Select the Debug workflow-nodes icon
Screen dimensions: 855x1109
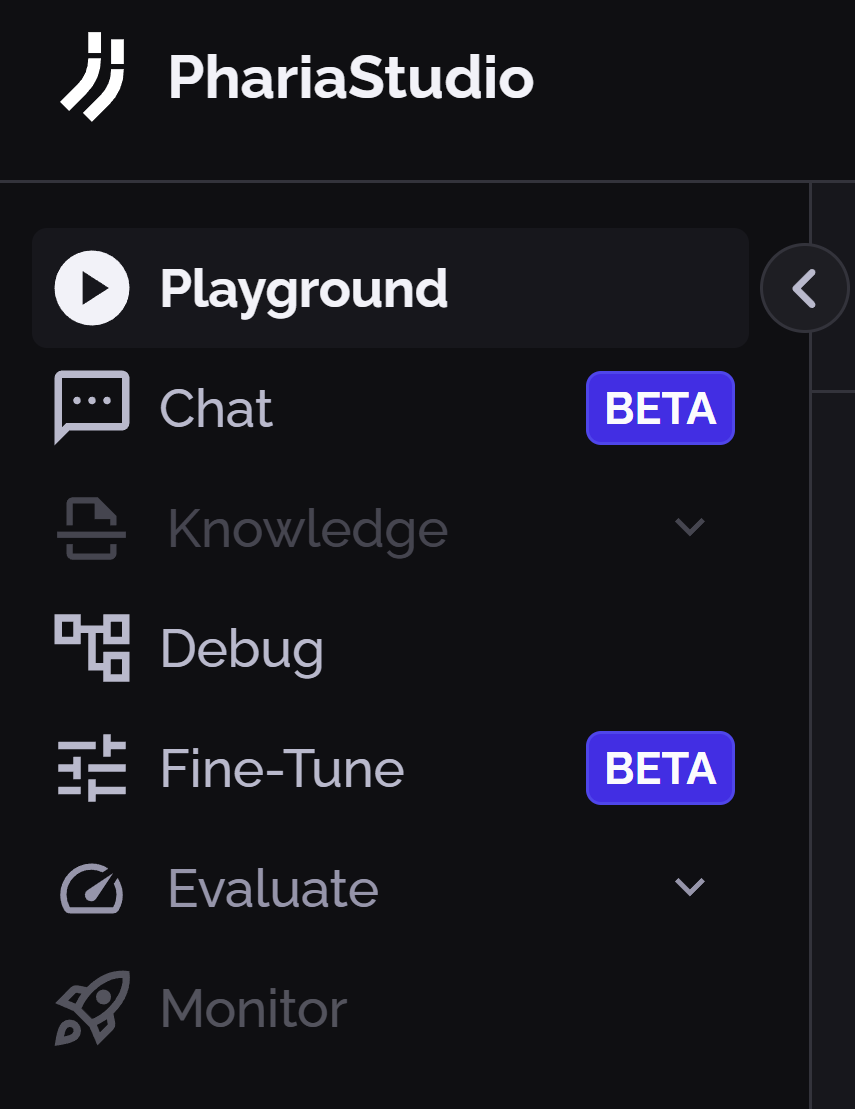pos(90,648)
